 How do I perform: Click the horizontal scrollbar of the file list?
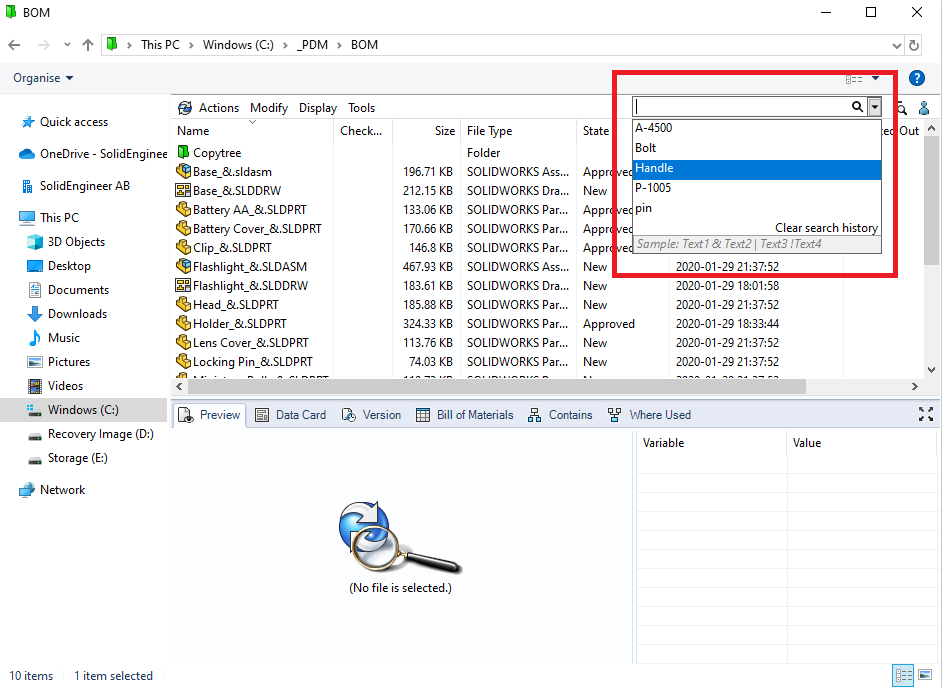point(490,386)
